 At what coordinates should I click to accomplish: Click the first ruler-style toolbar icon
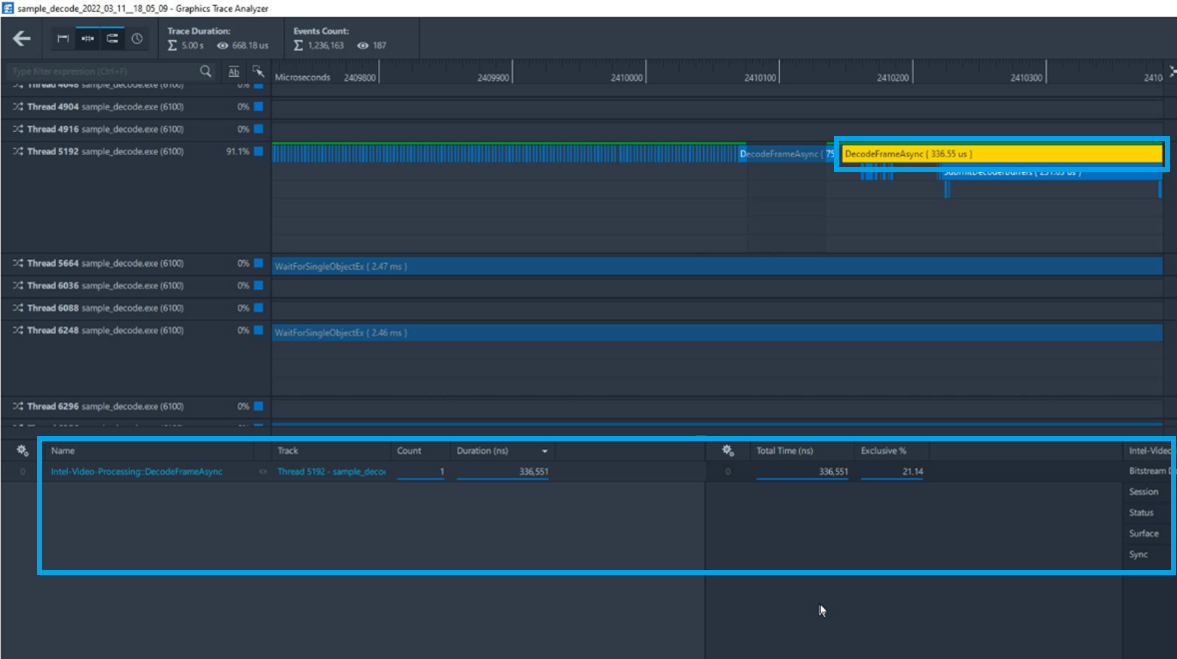click(x=63, y=39)
